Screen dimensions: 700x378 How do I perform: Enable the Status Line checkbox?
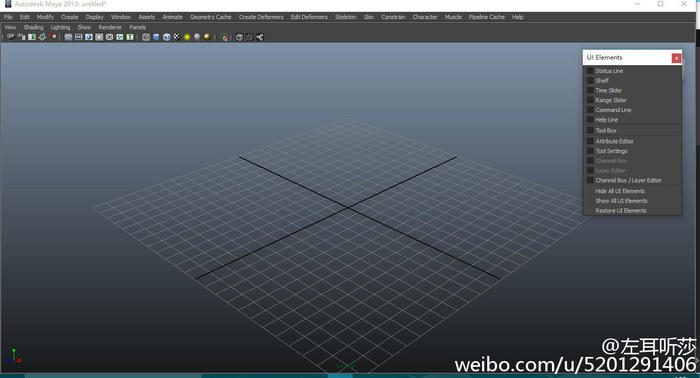(590, 71)
